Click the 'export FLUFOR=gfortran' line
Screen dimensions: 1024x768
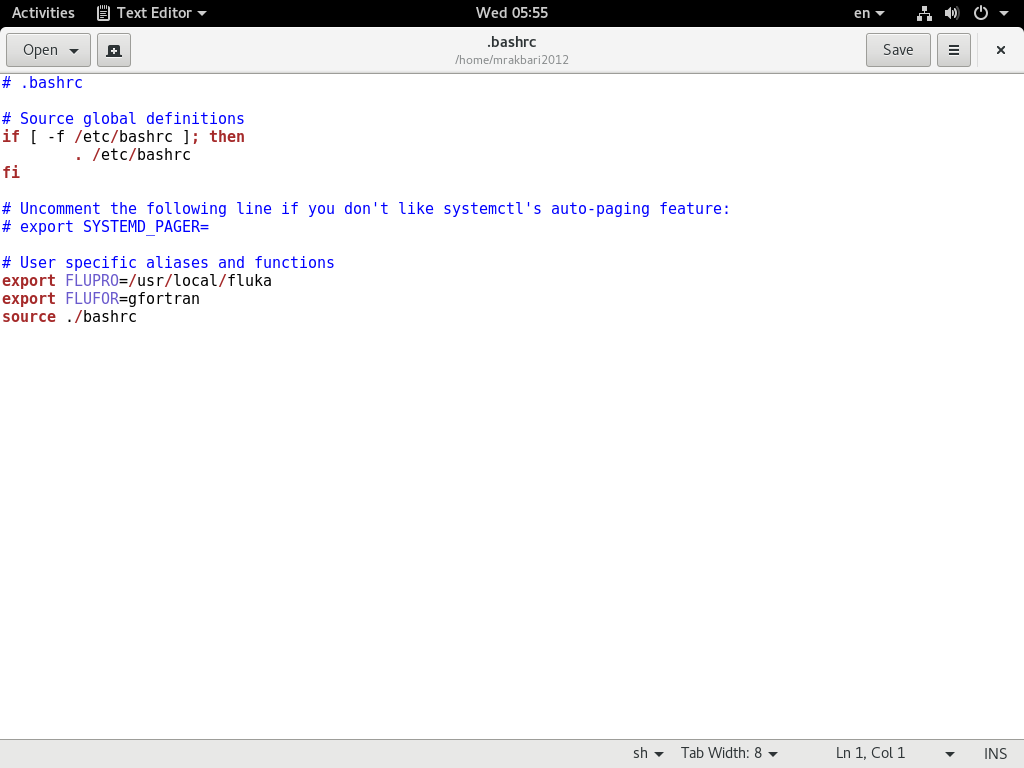(x=101, y=298)
